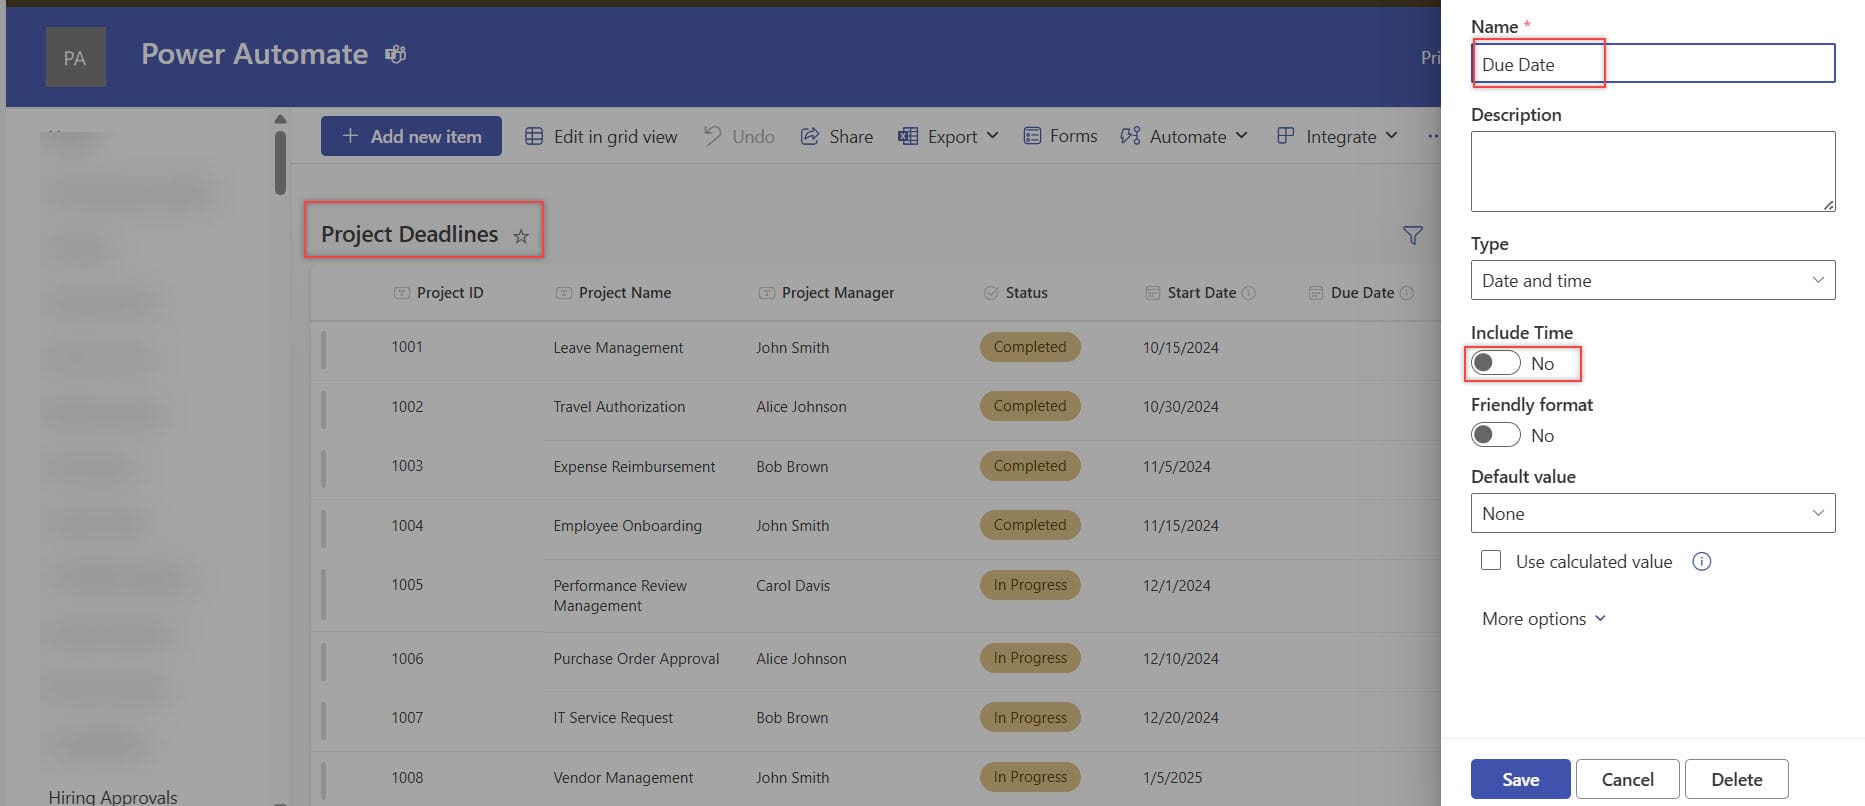Click the column icon before Project Name

pyautogui.click(x=564, y=293)
